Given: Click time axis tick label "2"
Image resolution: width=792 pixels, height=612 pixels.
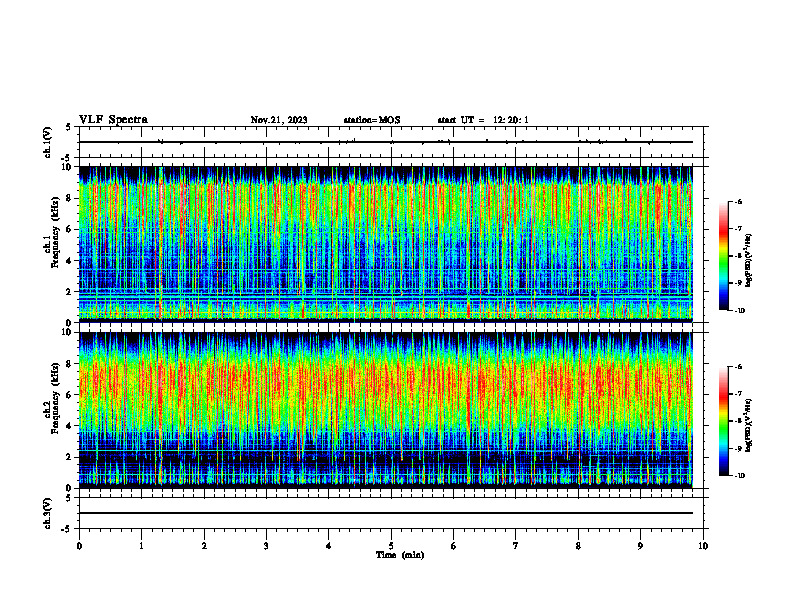Looking at the screenshot, I should 204,546.
